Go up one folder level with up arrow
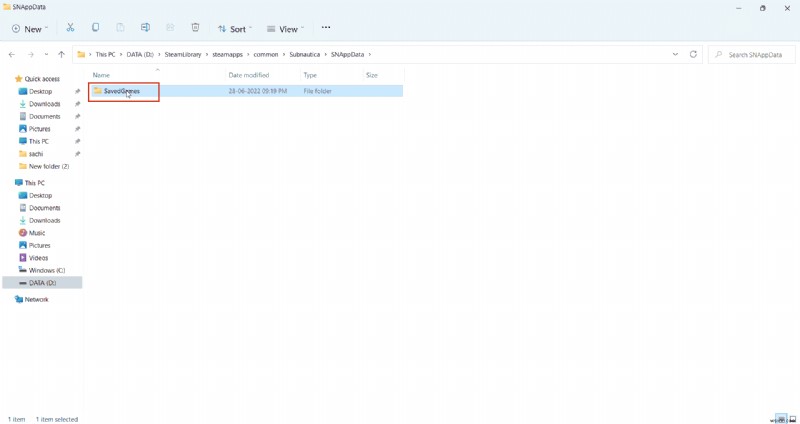The width and height of the screenshot is (800, 424). (x=62, y=54)
